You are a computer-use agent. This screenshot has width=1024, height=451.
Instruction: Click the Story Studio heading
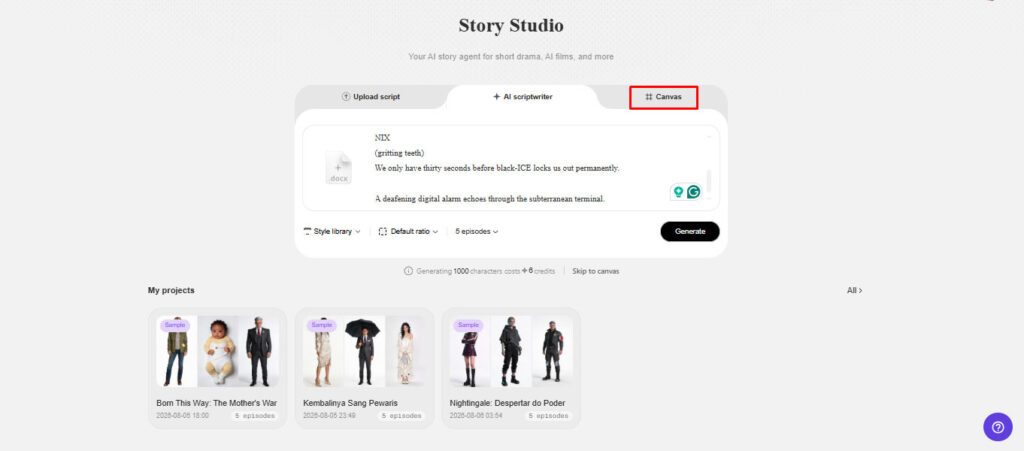(x=511, y=26)
